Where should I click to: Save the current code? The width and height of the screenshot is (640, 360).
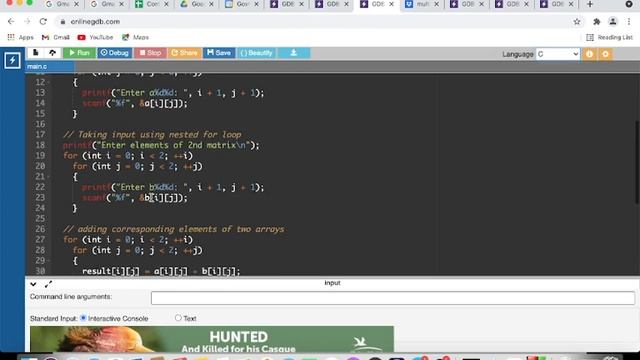click(219, 53)
